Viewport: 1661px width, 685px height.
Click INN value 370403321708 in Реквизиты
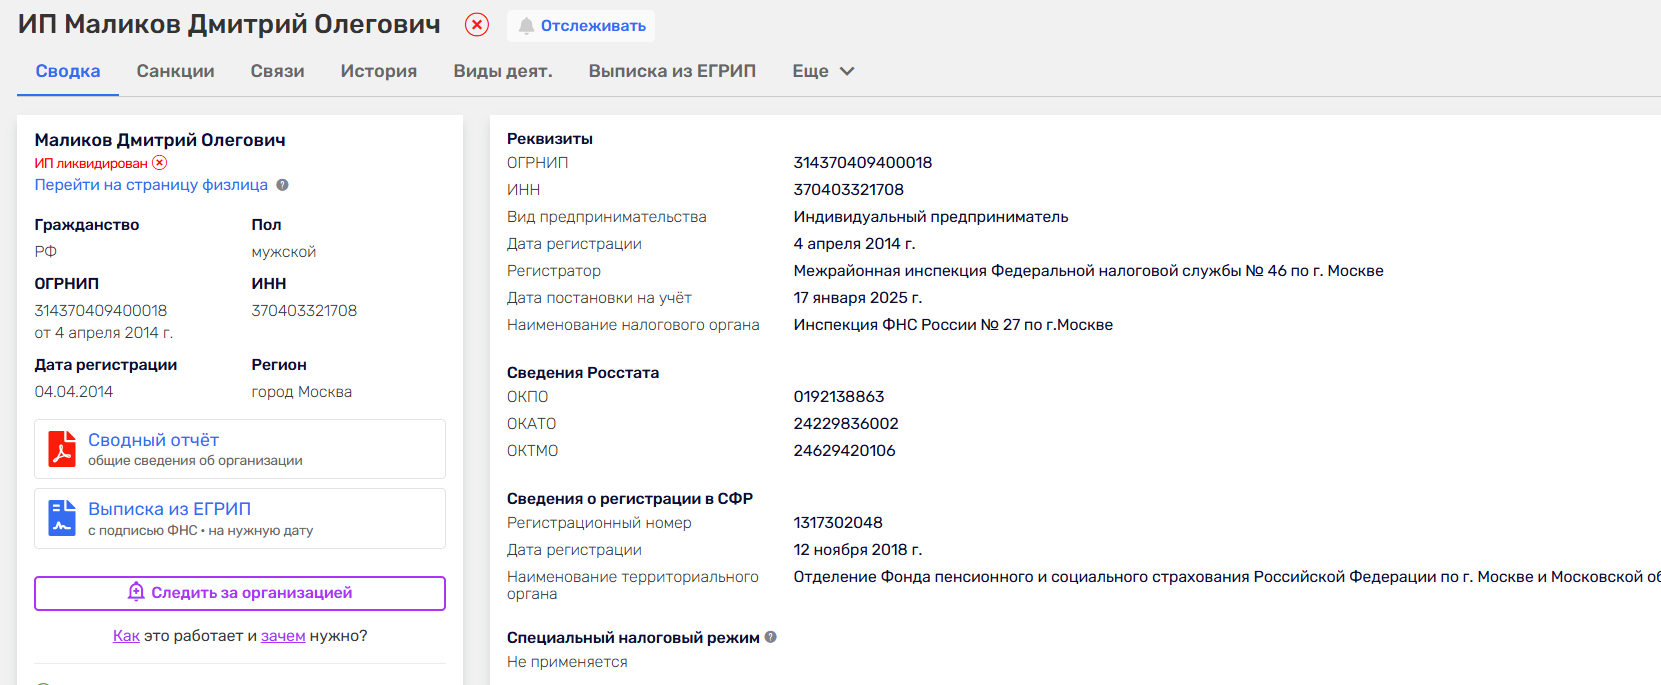pos(849,190)
